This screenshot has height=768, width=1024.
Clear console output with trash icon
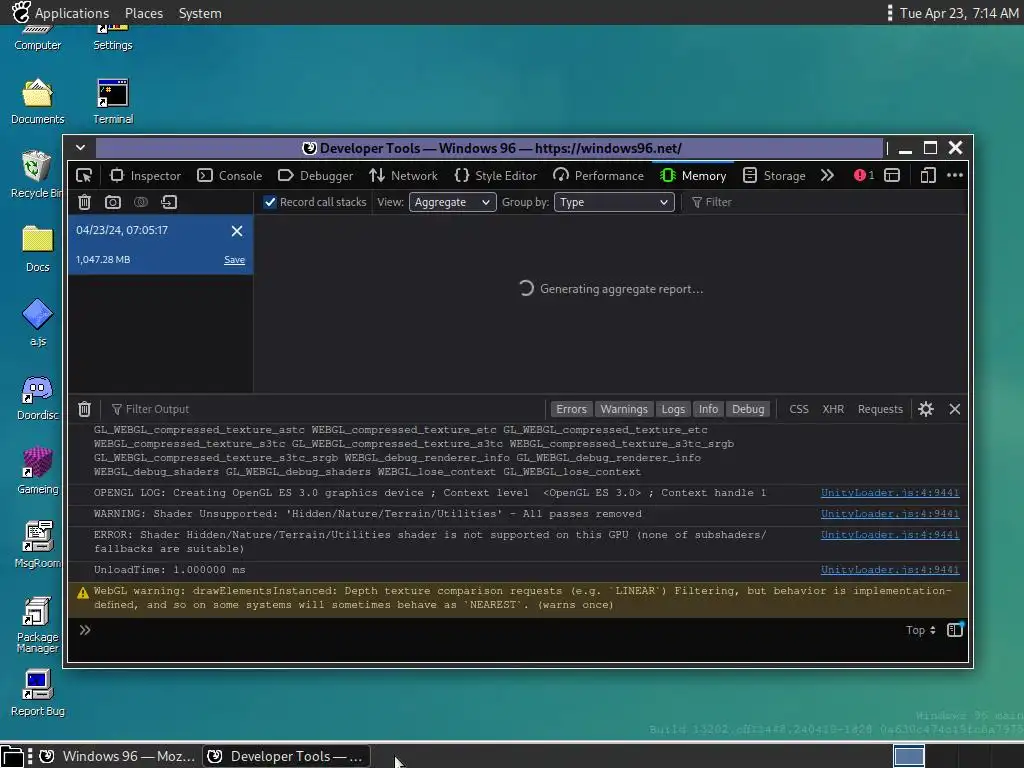[x=84, y=409]
